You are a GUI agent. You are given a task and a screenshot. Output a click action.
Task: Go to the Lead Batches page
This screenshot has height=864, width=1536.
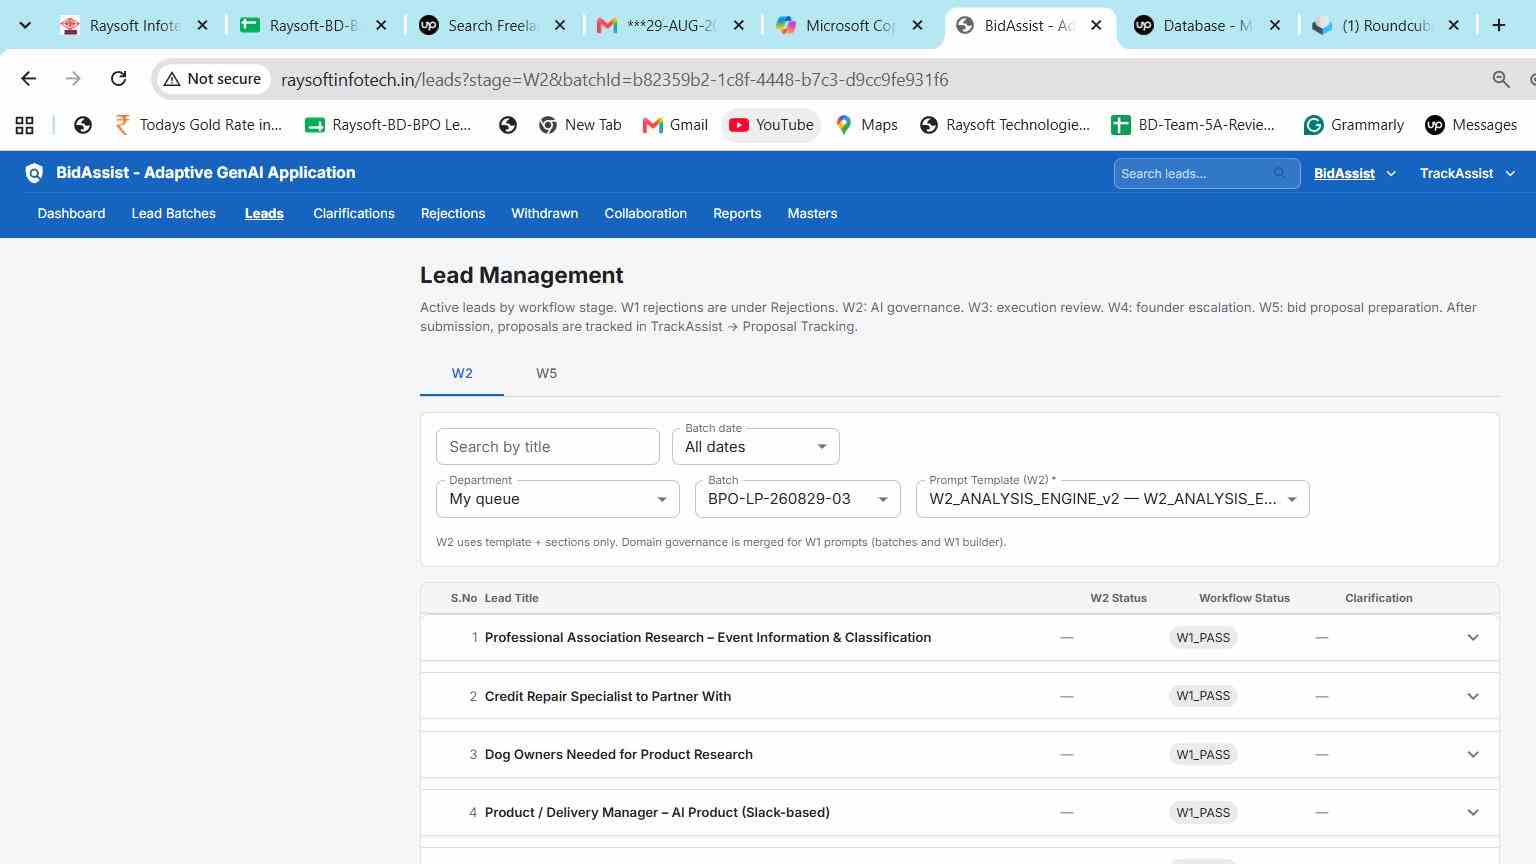point(174,213)
